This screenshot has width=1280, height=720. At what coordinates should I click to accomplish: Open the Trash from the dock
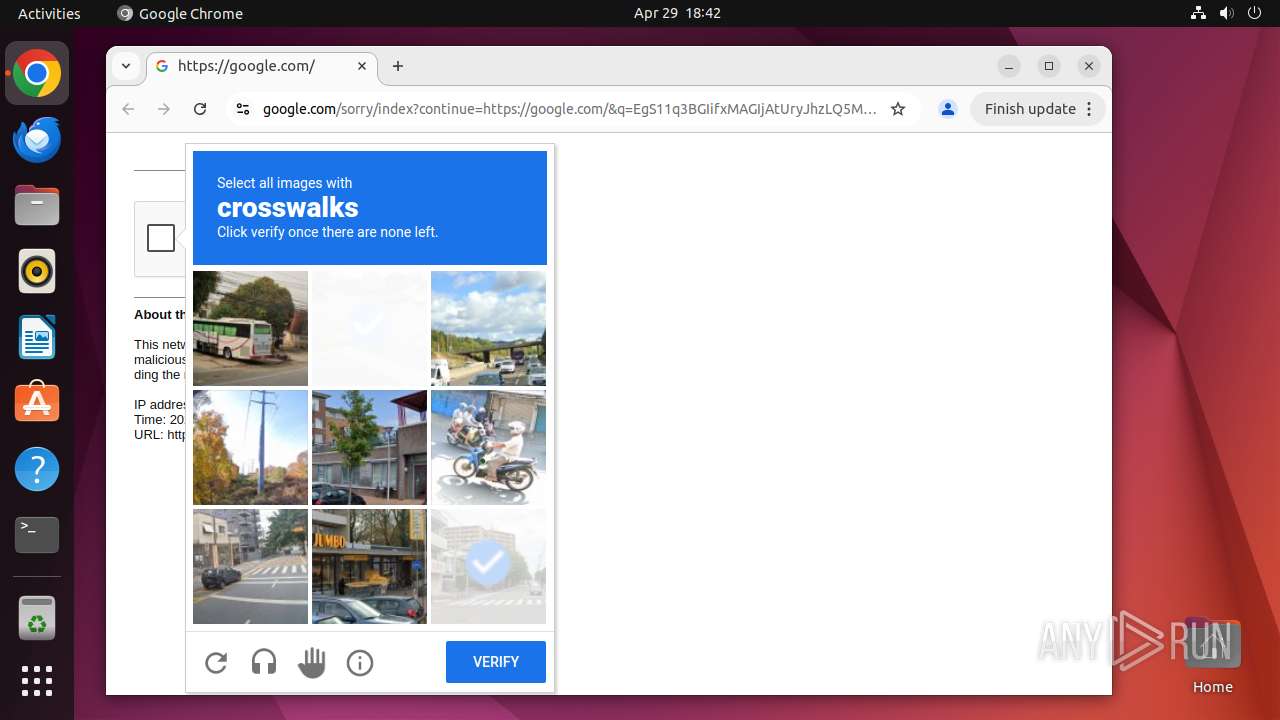pos(37,618)
